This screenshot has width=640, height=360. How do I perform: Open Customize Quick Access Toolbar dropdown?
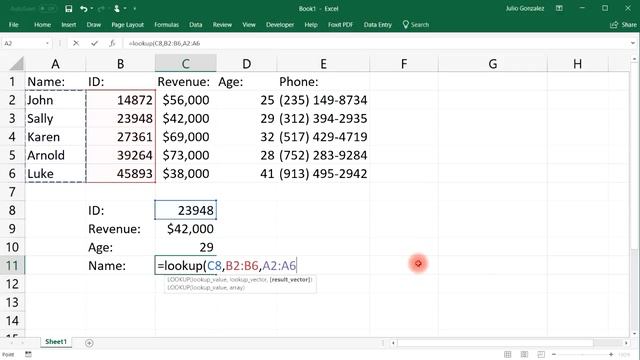click(135, 9)
